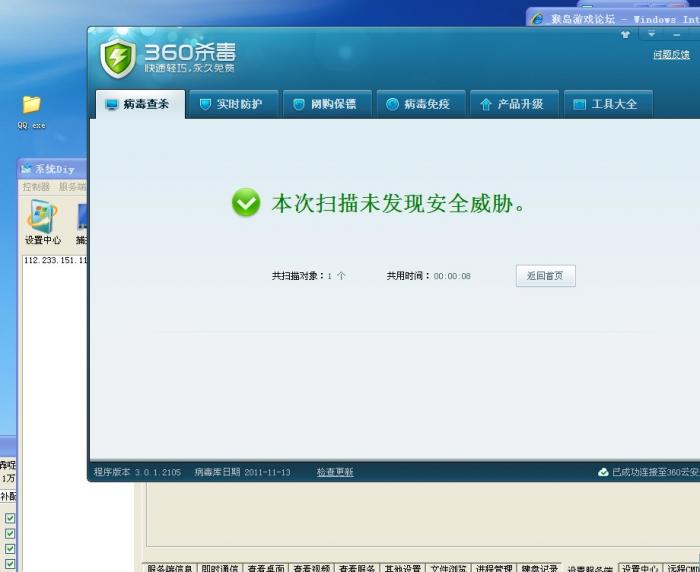700x572 pixels.
Task: Open the 其他设置 bottom tab
Action: coord(403,568)
